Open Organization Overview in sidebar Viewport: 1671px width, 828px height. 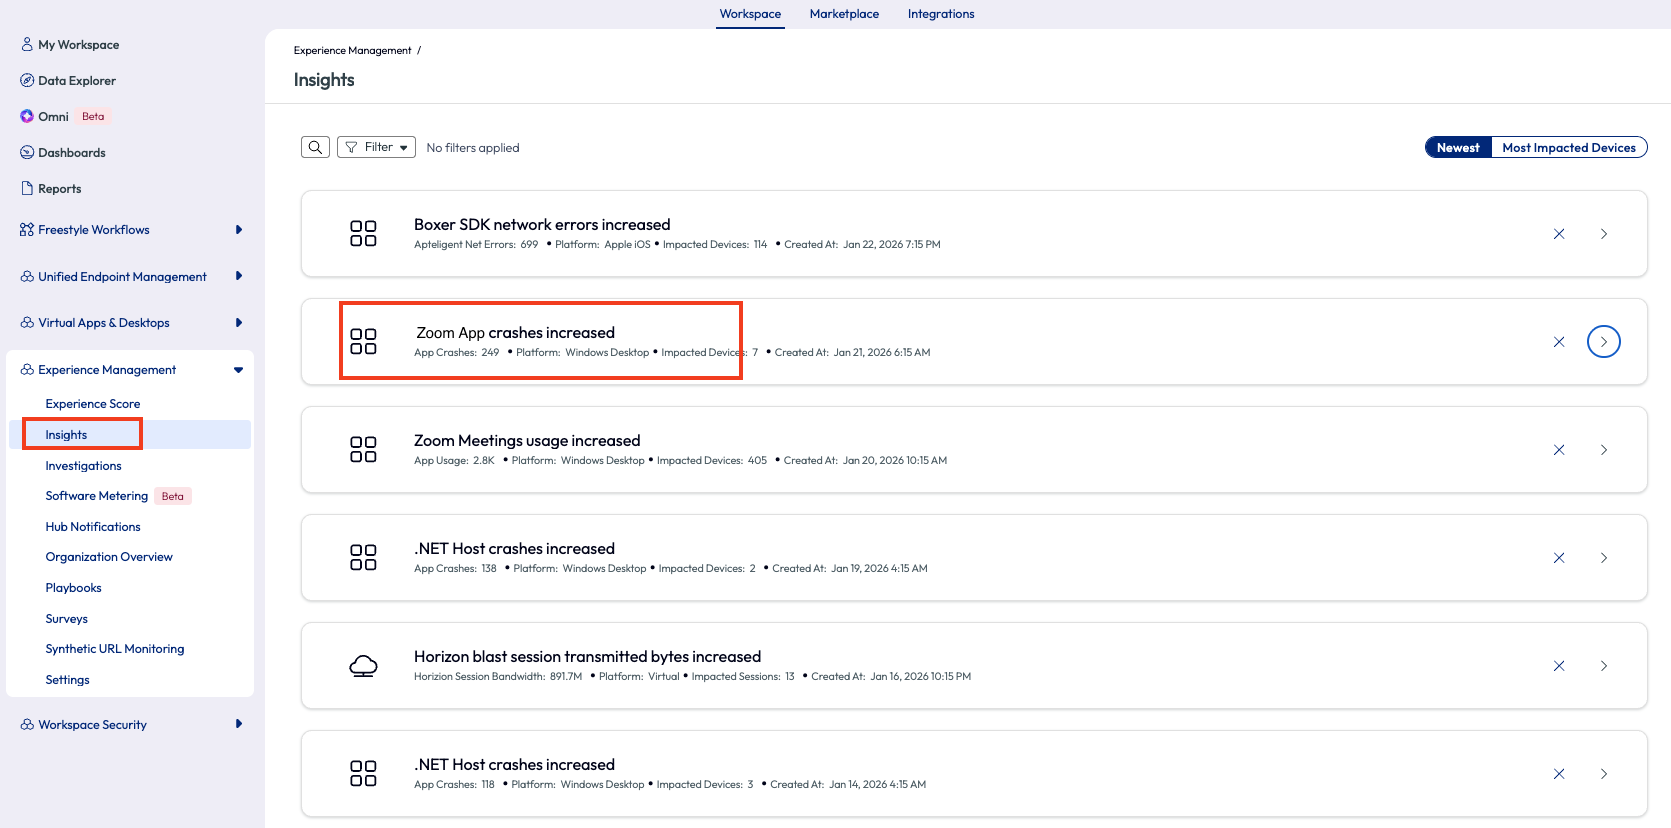click(109, 556)
